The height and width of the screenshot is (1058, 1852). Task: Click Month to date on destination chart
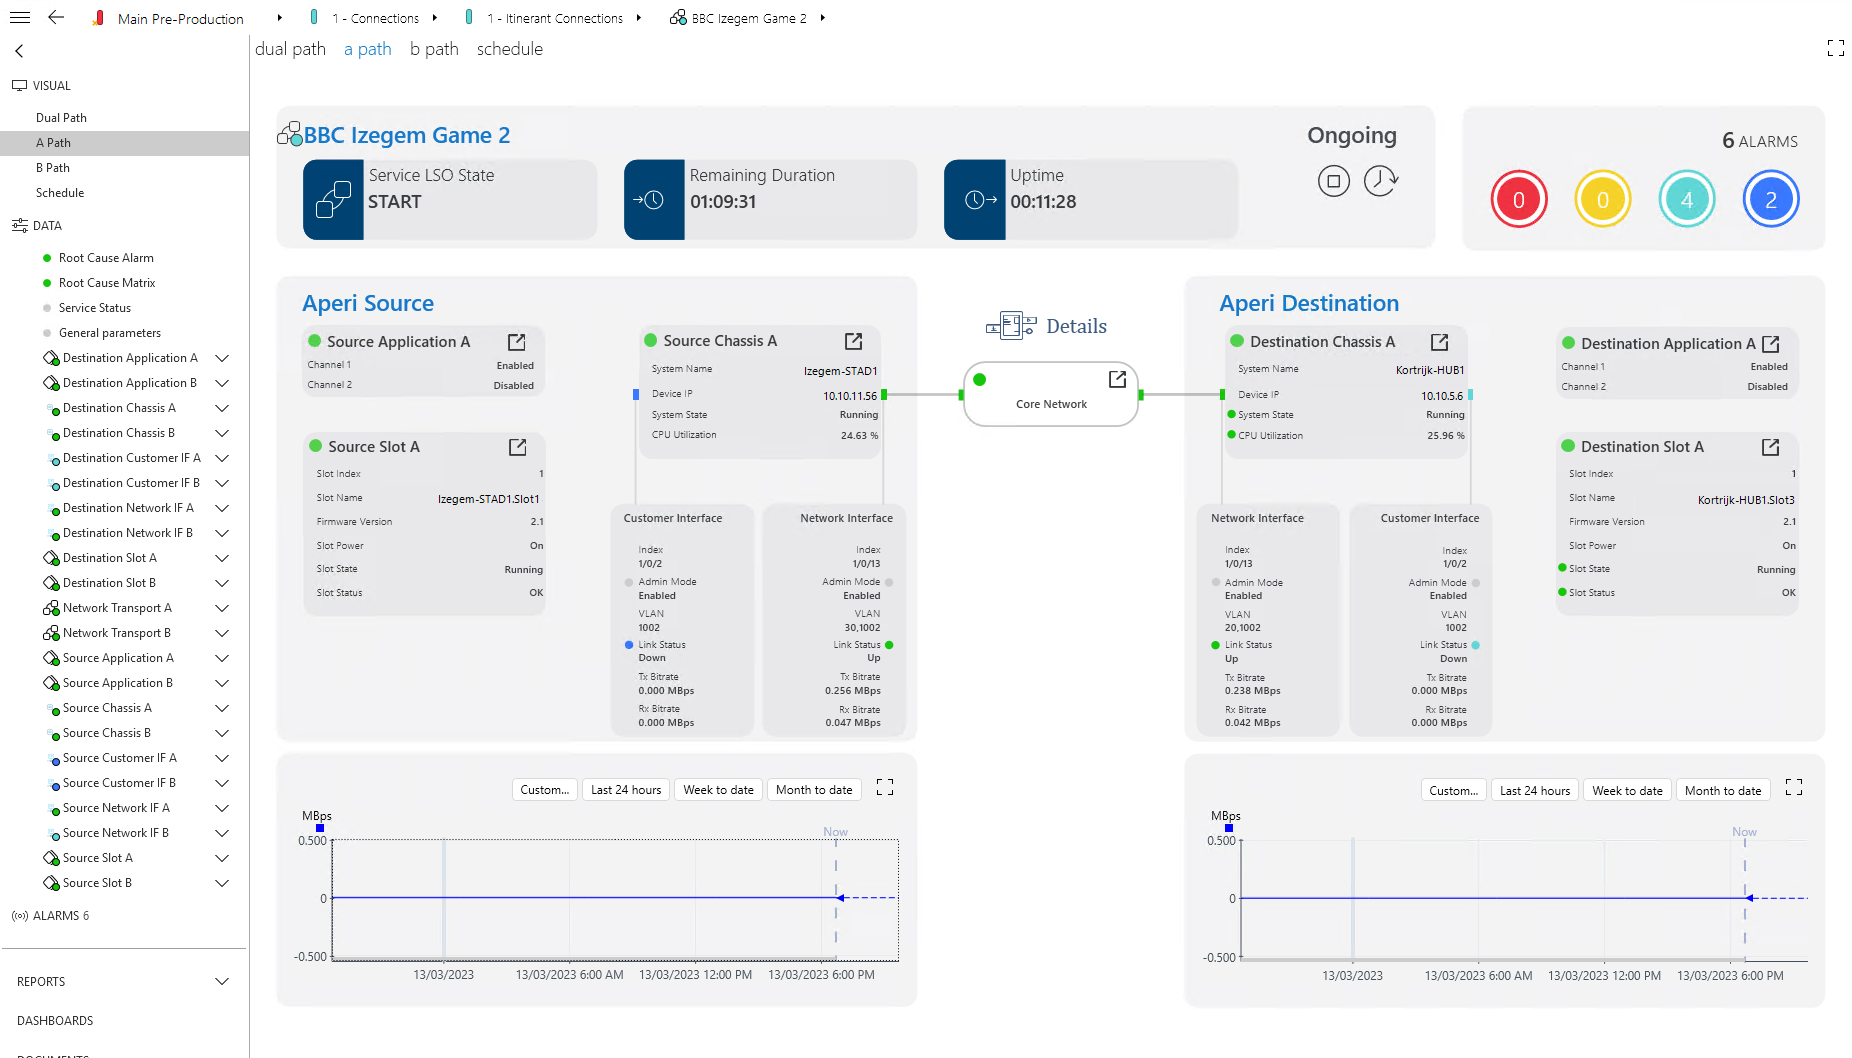[1723, 791]
